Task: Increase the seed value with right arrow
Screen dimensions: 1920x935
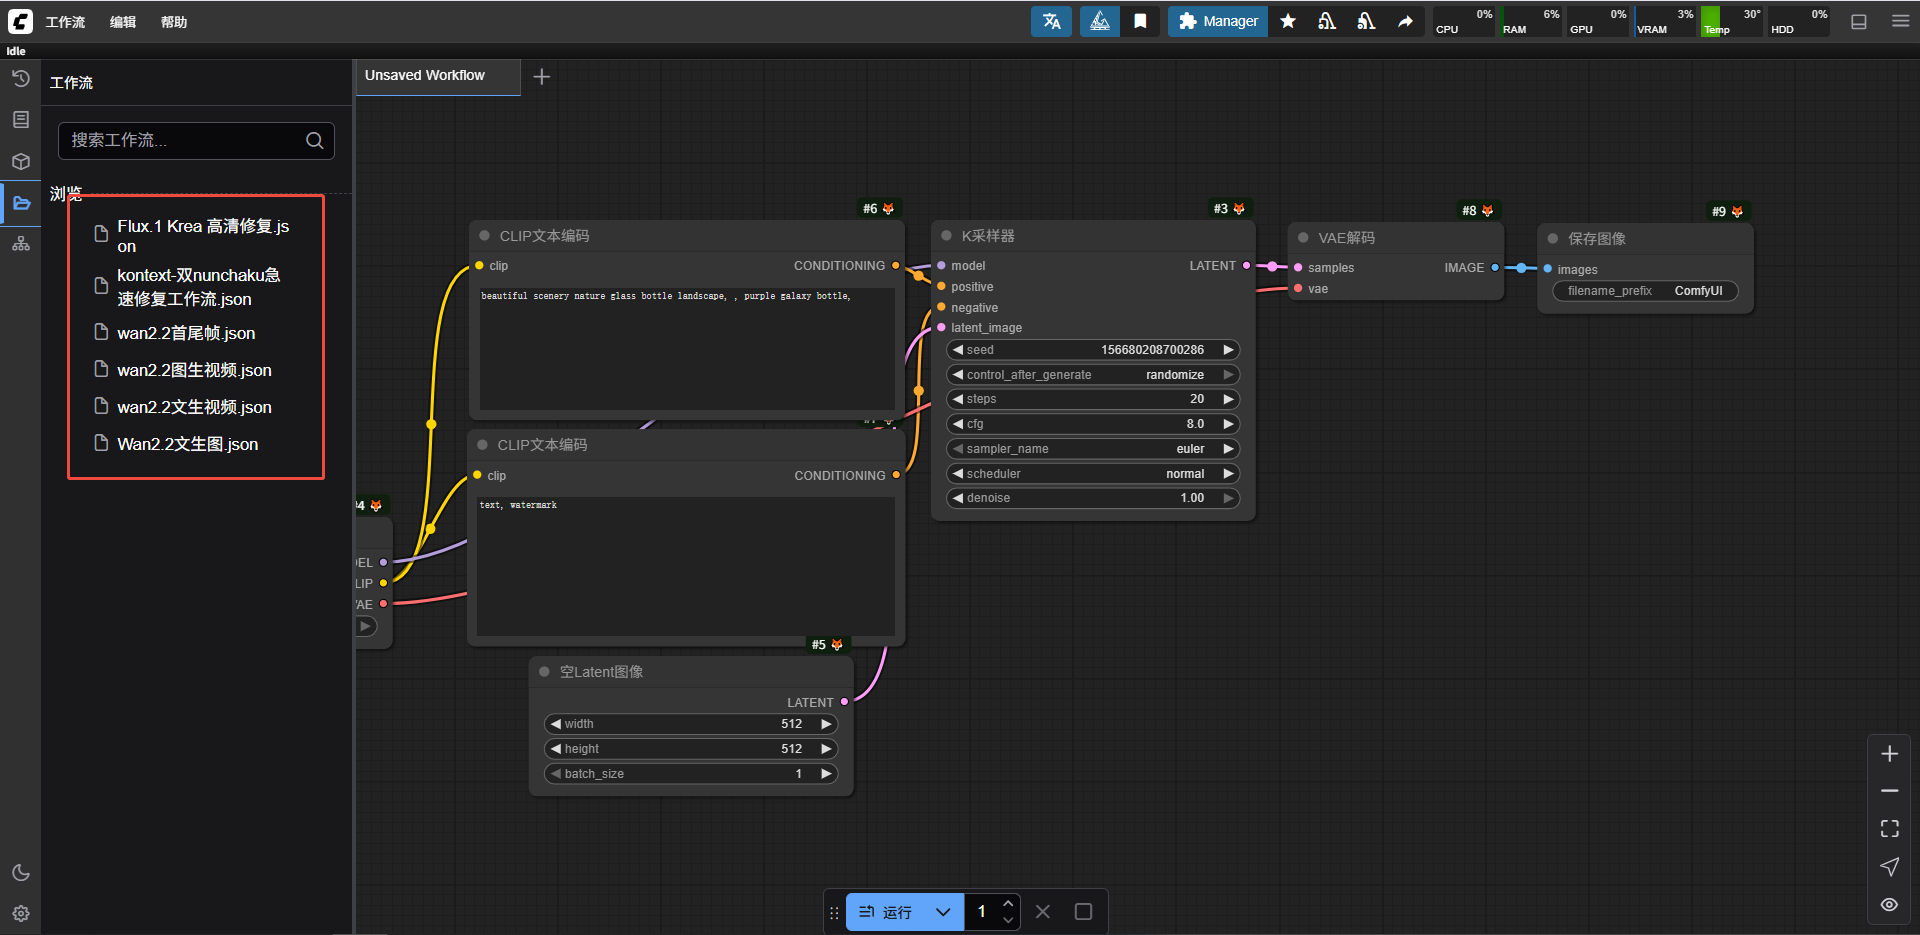Action: pos(1228,350)
